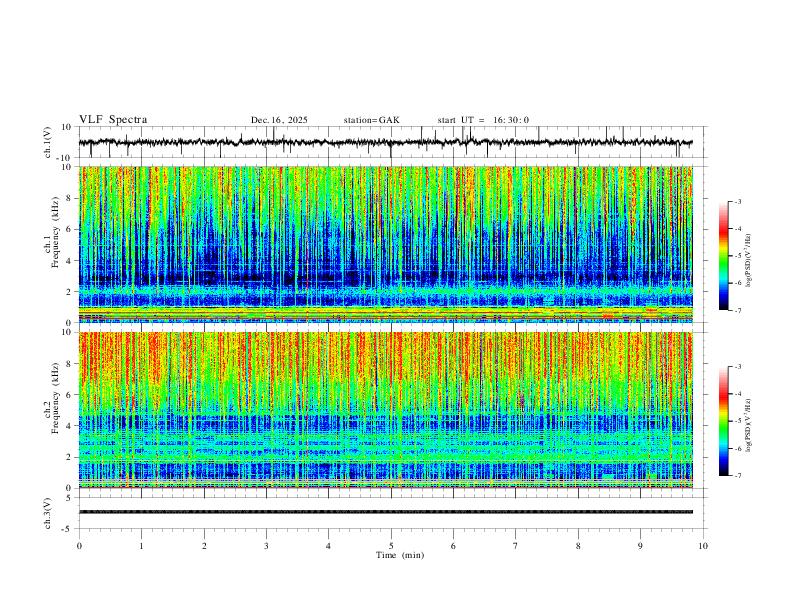The image size is (792, 612).
Task: Click inside the ch.2 spectrogram
Action: pos(386,410)
